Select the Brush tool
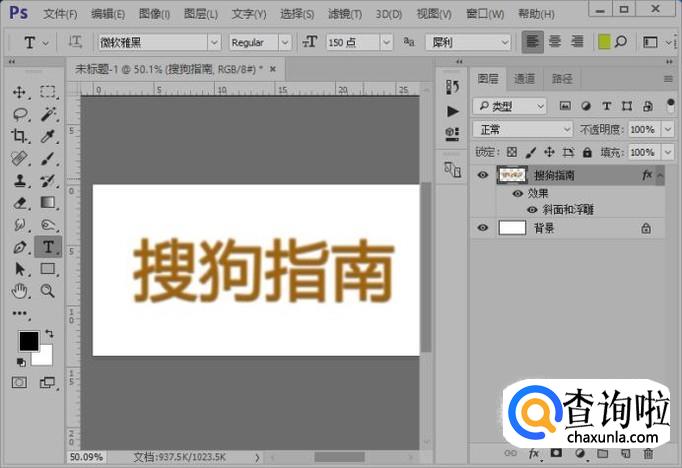Screen dimensions: 682x468 pyautogui.click(x=48, y=158)
